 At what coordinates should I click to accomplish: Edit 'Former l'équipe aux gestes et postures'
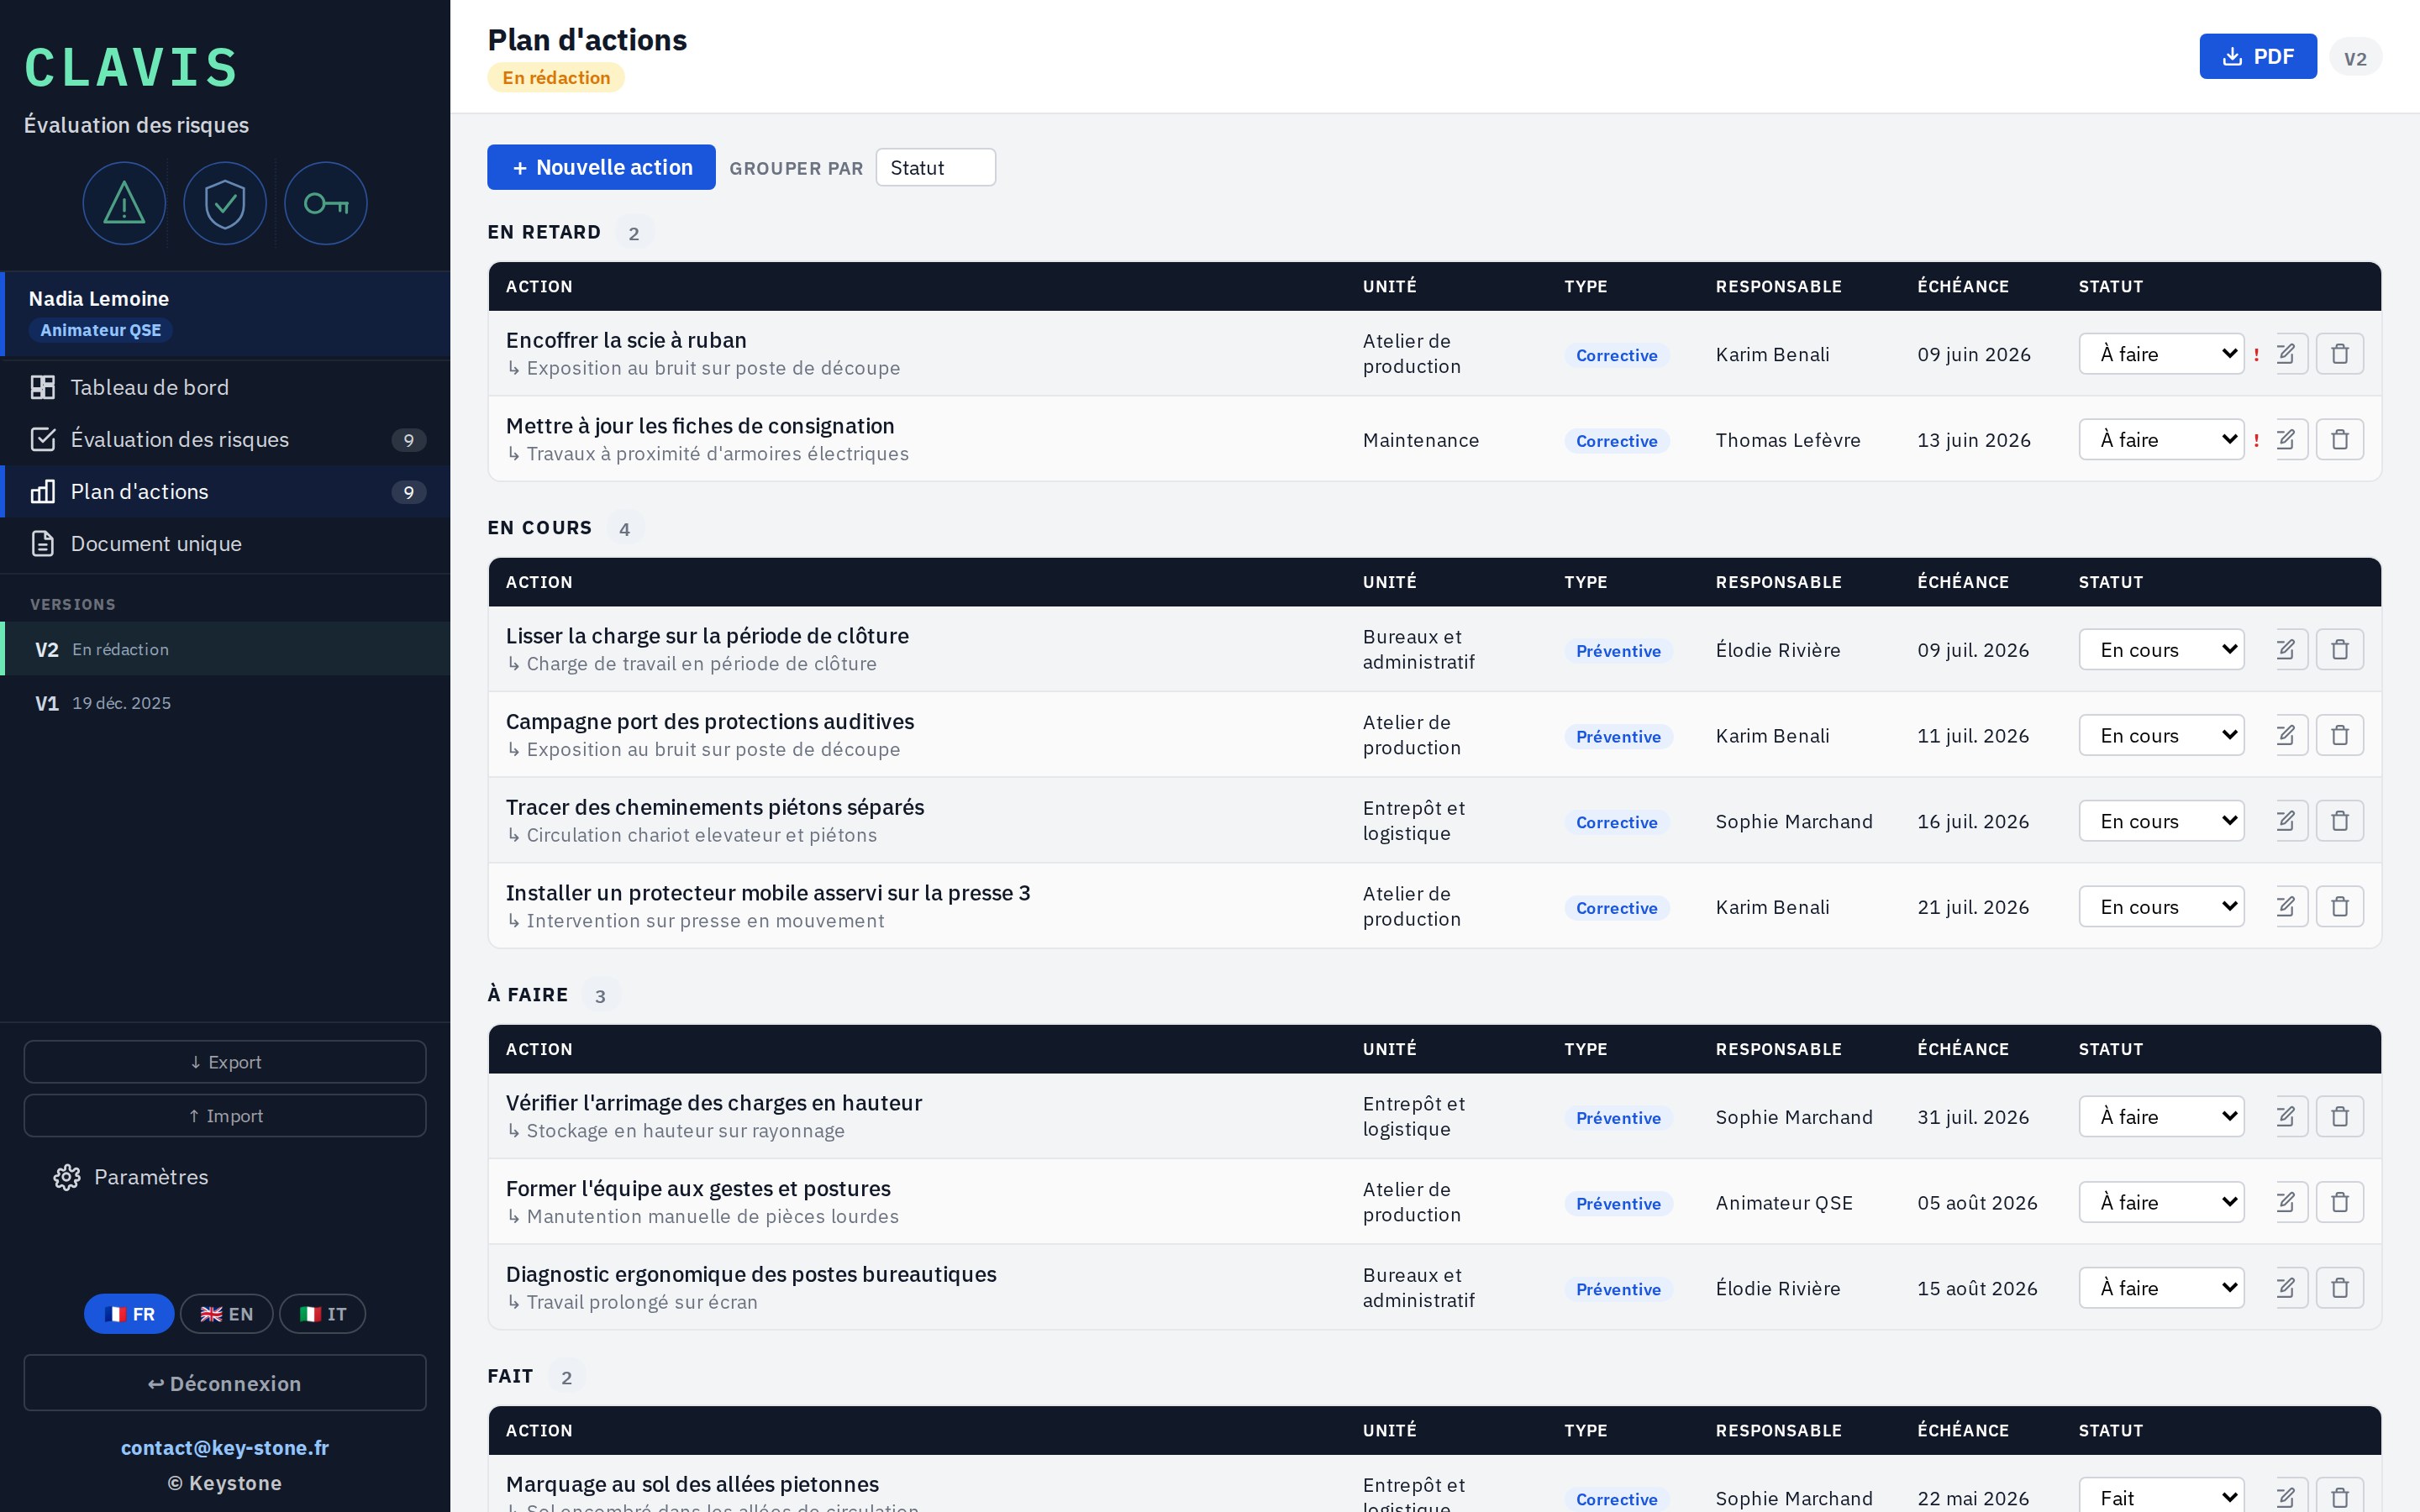tap(2288, 1202)
